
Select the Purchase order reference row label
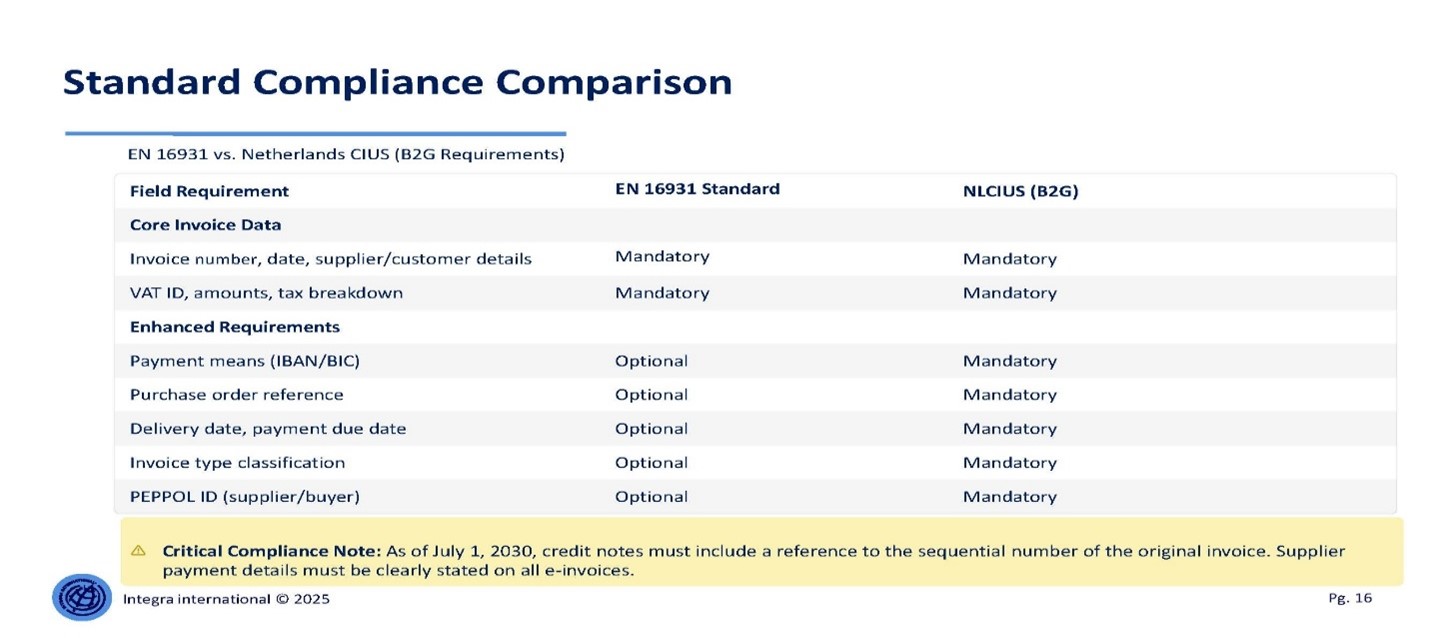point(236,395)
